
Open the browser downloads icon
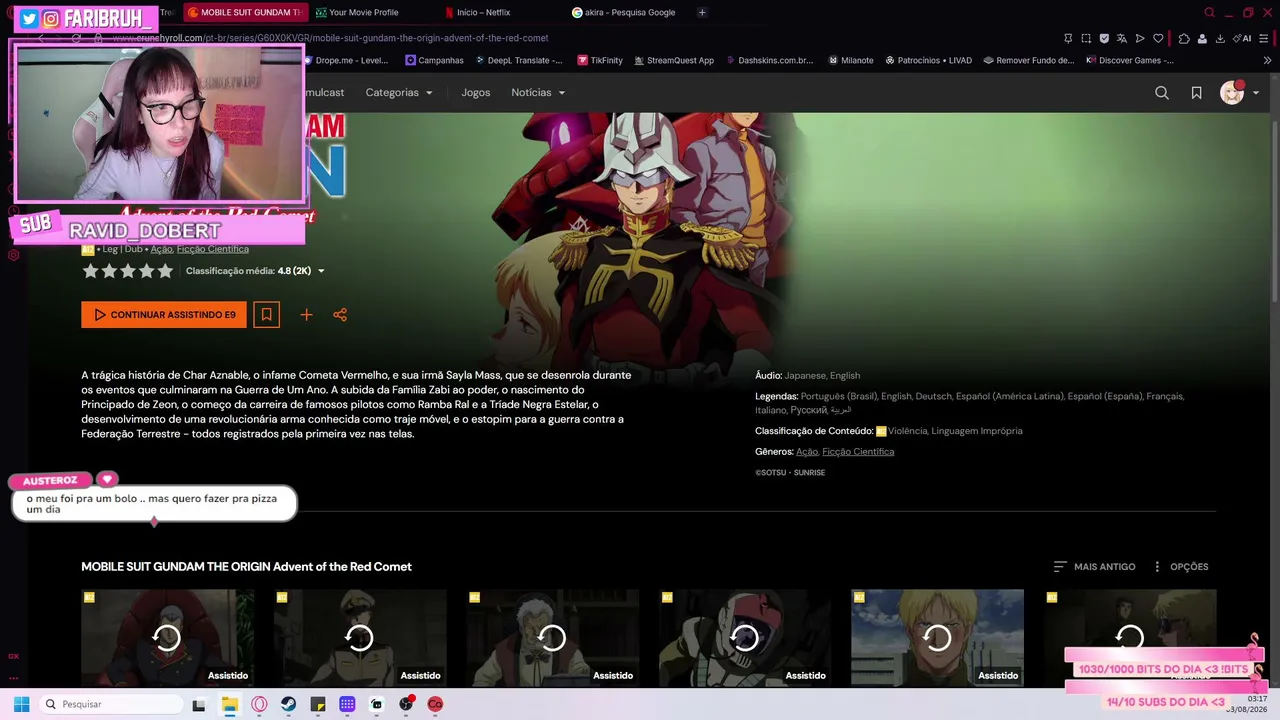1220,38
